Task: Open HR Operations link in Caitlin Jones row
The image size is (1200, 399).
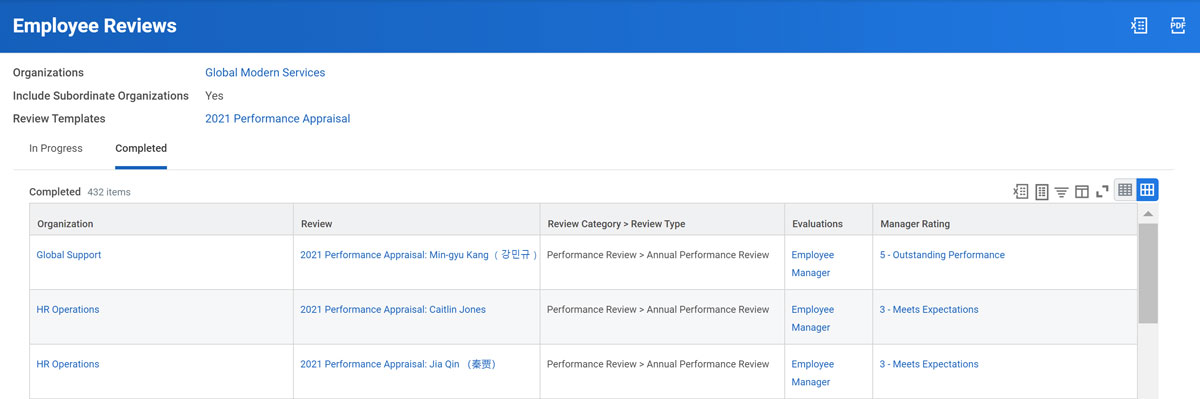Action: pyautogui.click(x=68, y=310)
